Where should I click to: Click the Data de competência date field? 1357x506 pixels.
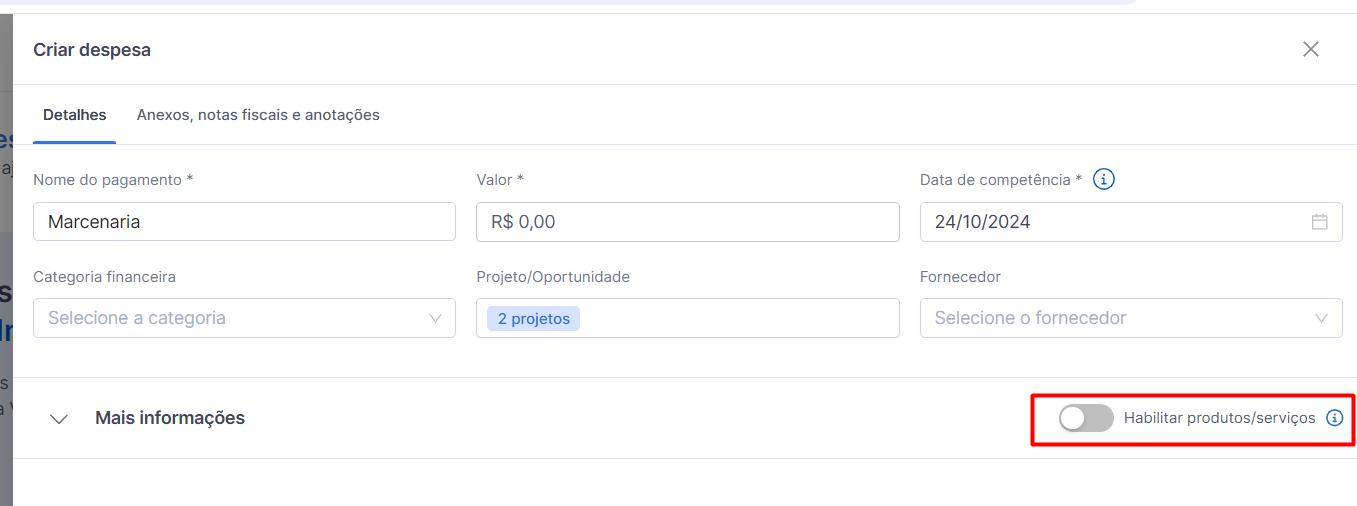1110,222
